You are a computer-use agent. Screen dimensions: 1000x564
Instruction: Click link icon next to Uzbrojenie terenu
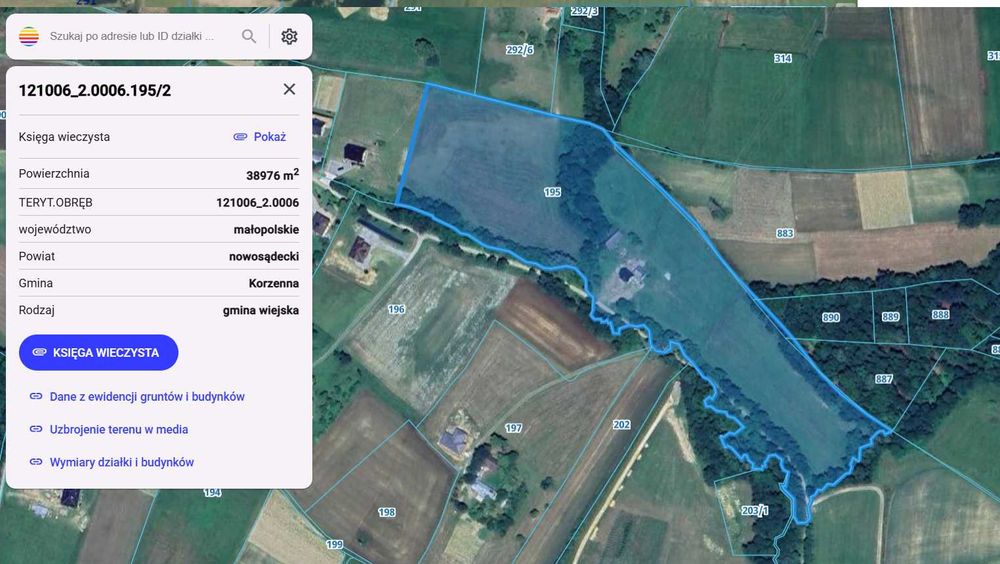tap(36, 429)
